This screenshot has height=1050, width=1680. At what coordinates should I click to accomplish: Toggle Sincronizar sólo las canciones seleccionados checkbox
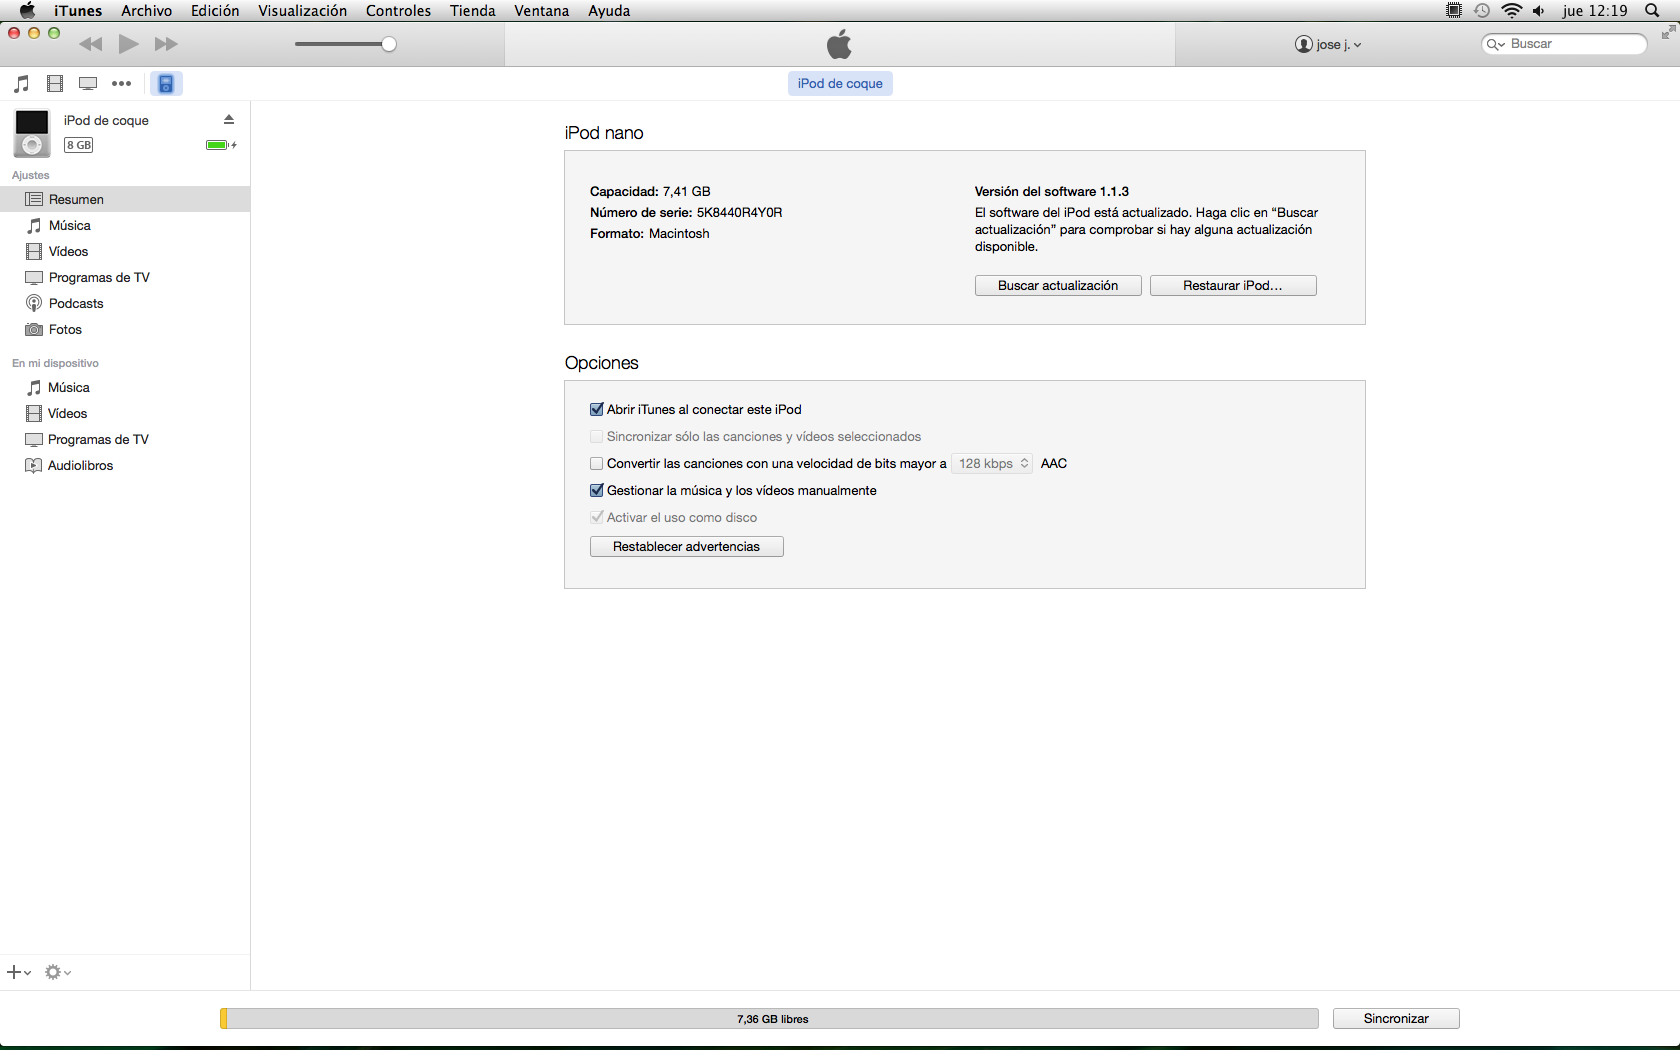coord(597,436)
